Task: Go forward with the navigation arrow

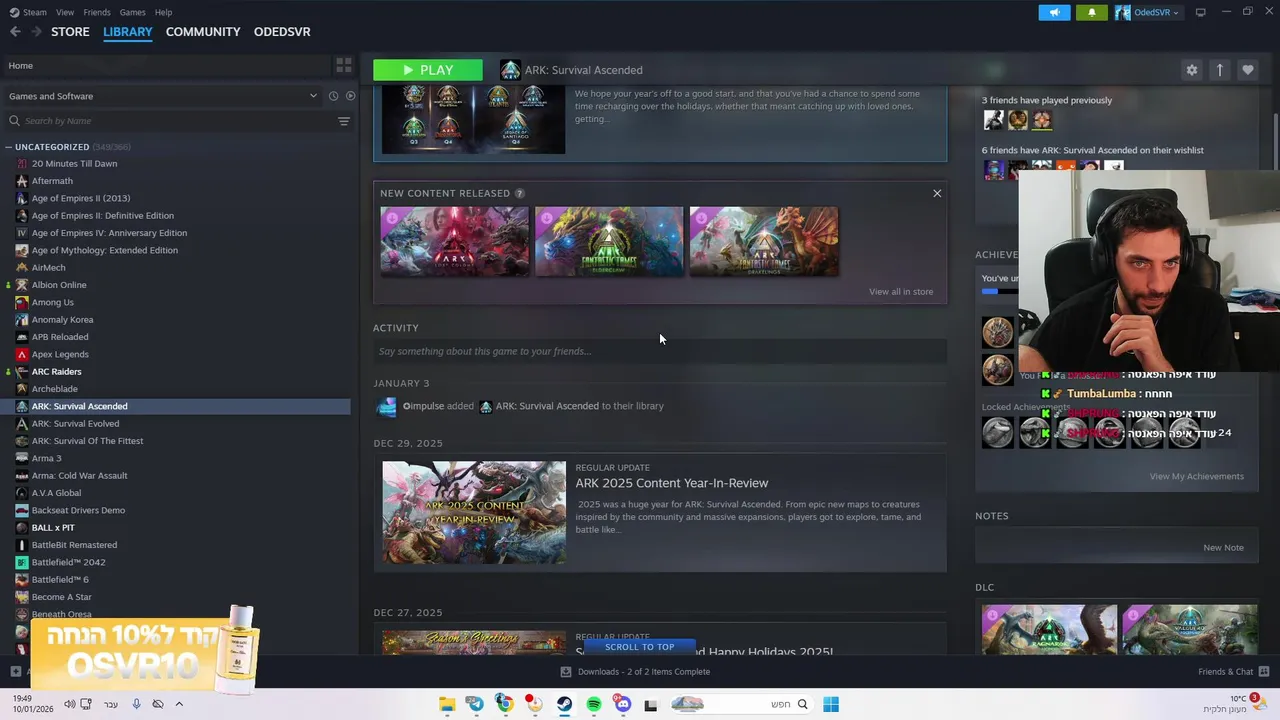Action: coord(36,32)
